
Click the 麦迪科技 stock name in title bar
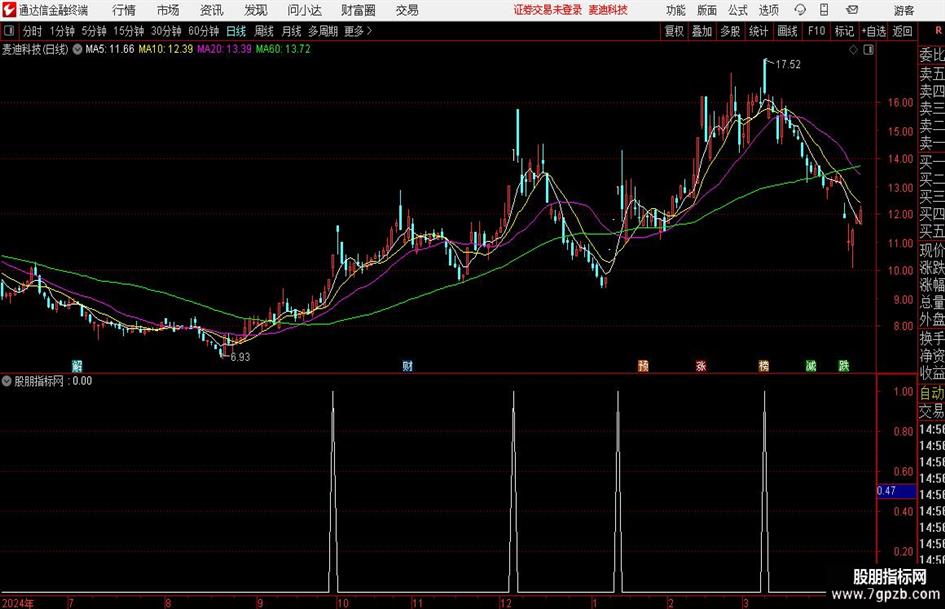(608, 10)
